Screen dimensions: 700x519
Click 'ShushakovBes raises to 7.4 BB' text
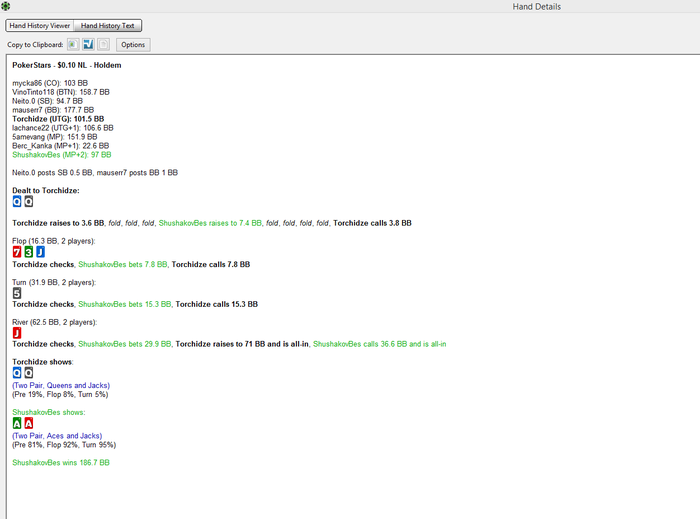[210, 223]
